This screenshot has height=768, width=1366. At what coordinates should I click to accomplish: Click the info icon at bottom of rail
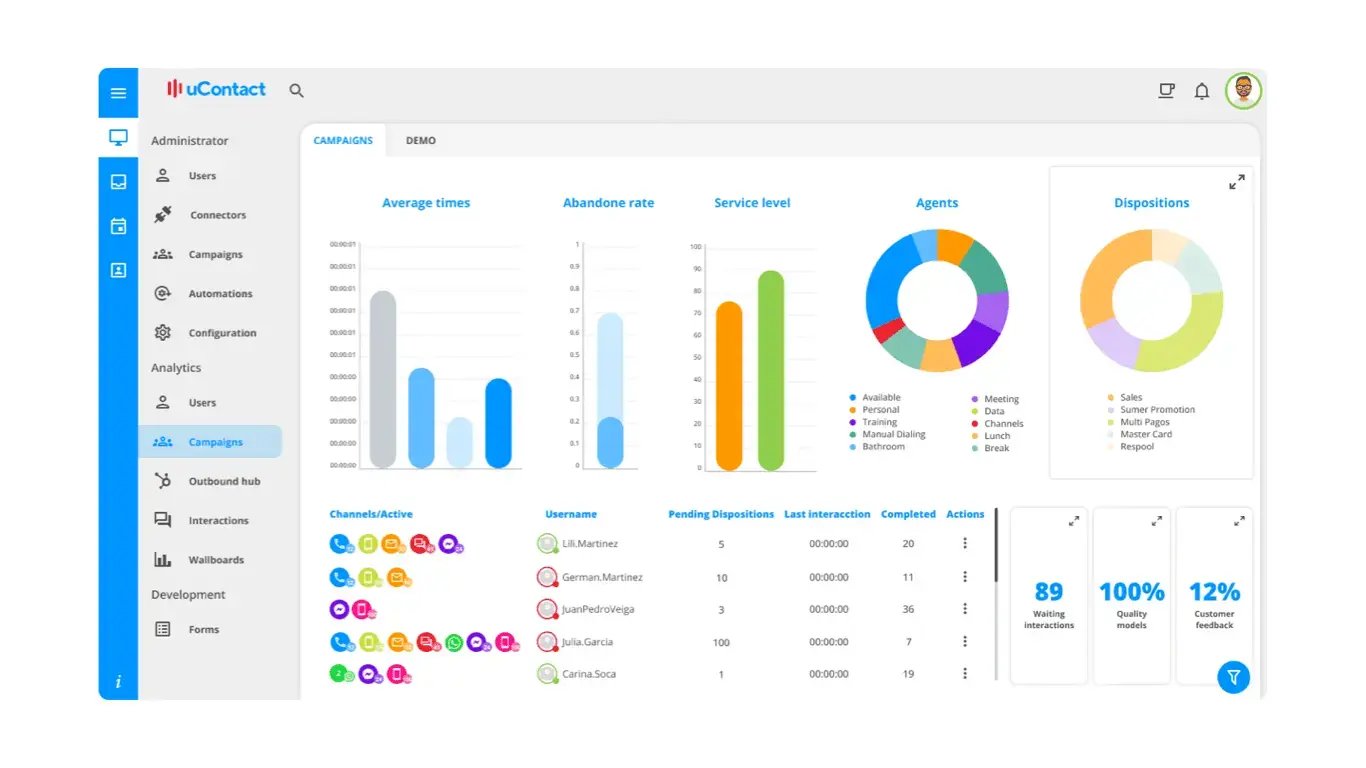pyautogui.click(x=118, y=682)
